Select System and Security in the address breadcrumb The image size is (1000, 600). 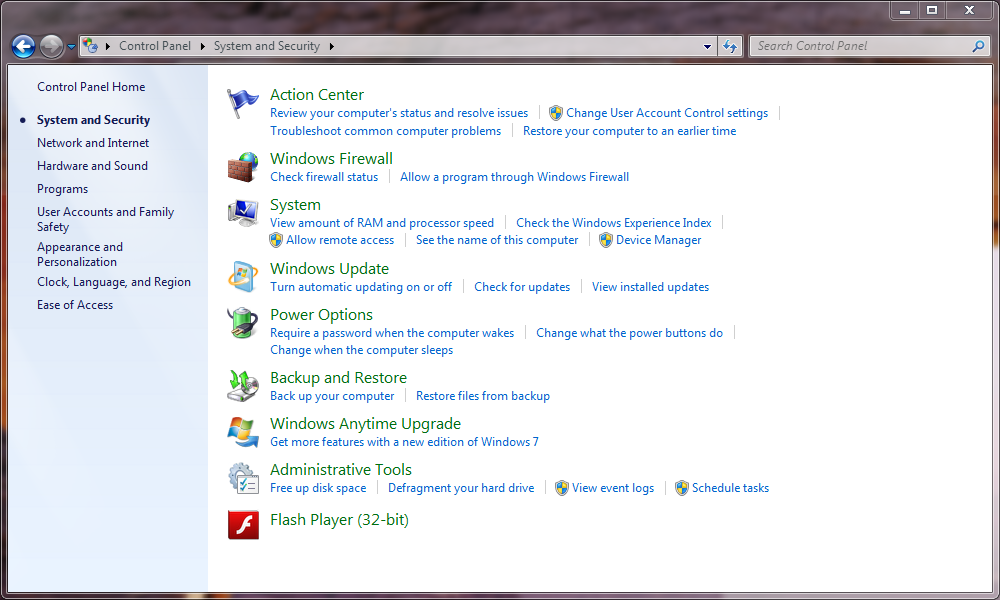(267, 46)
